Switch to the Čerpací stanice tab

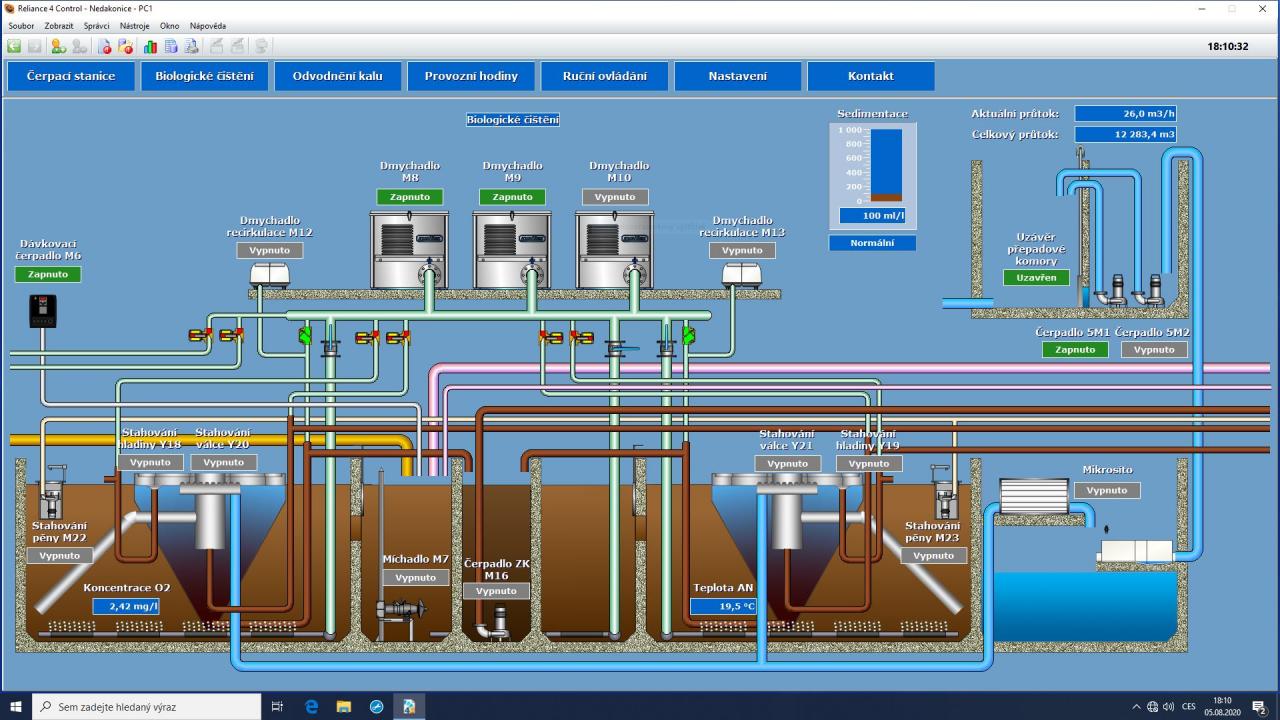pyautogui.click(x=71, y=76)
